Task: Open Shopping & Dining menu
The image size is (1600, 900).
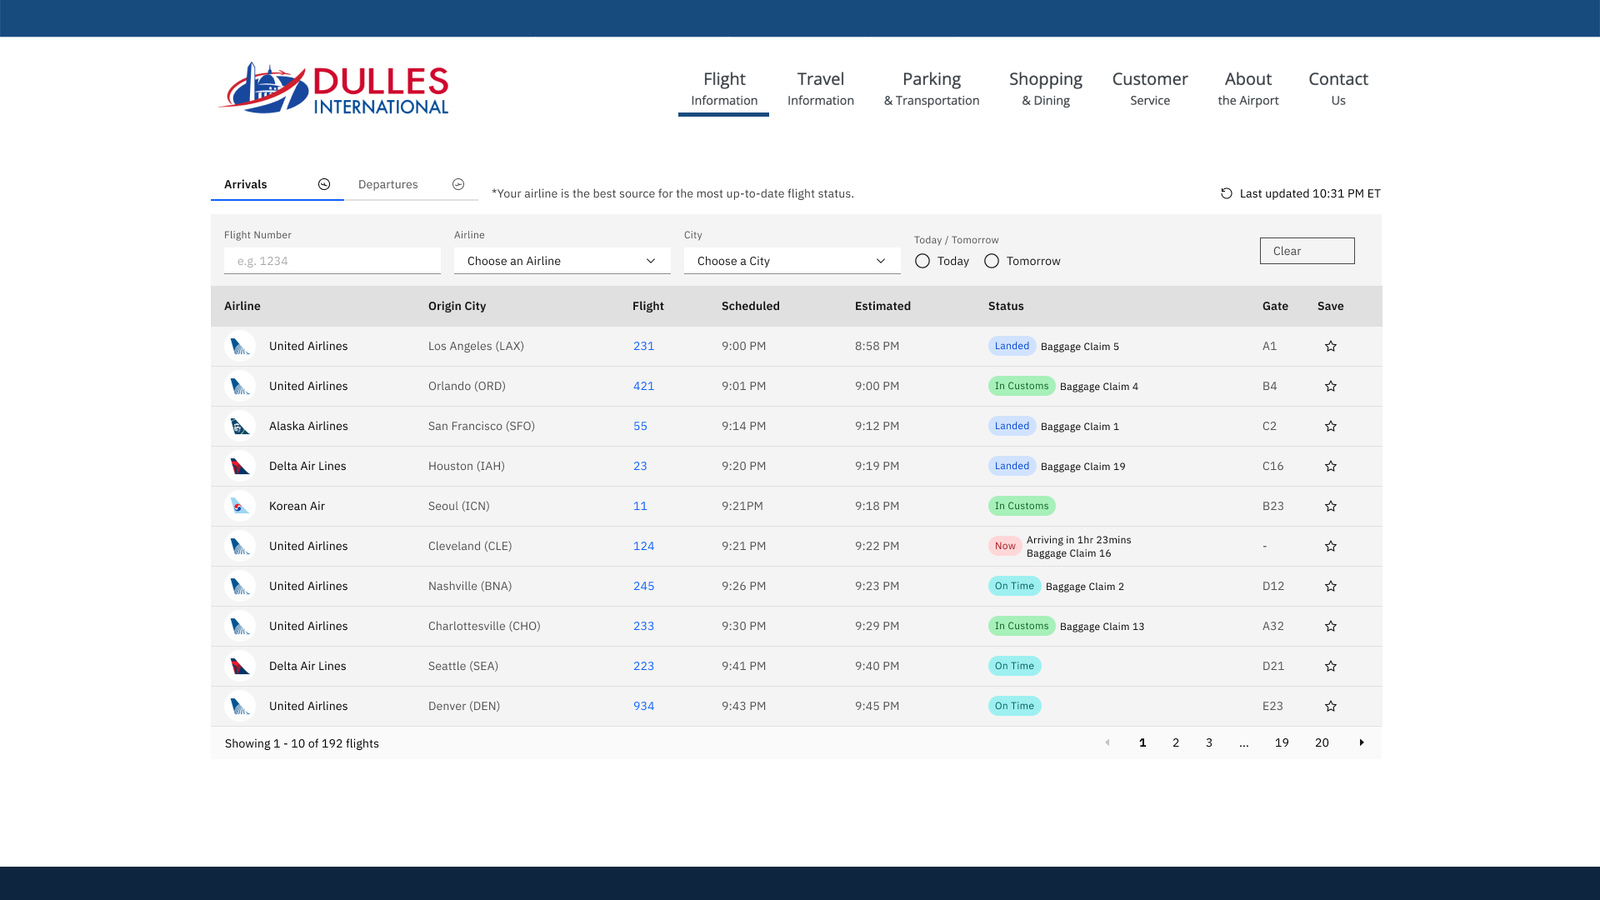Action: (1045, 88)
